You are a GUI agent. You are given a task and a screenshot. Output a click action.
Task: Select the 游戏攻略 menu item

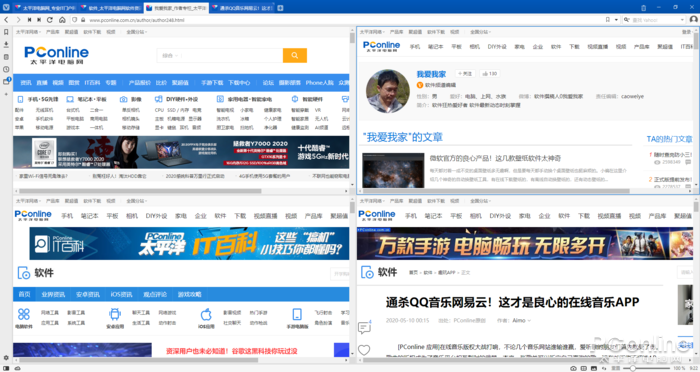[x=189, y=294]
